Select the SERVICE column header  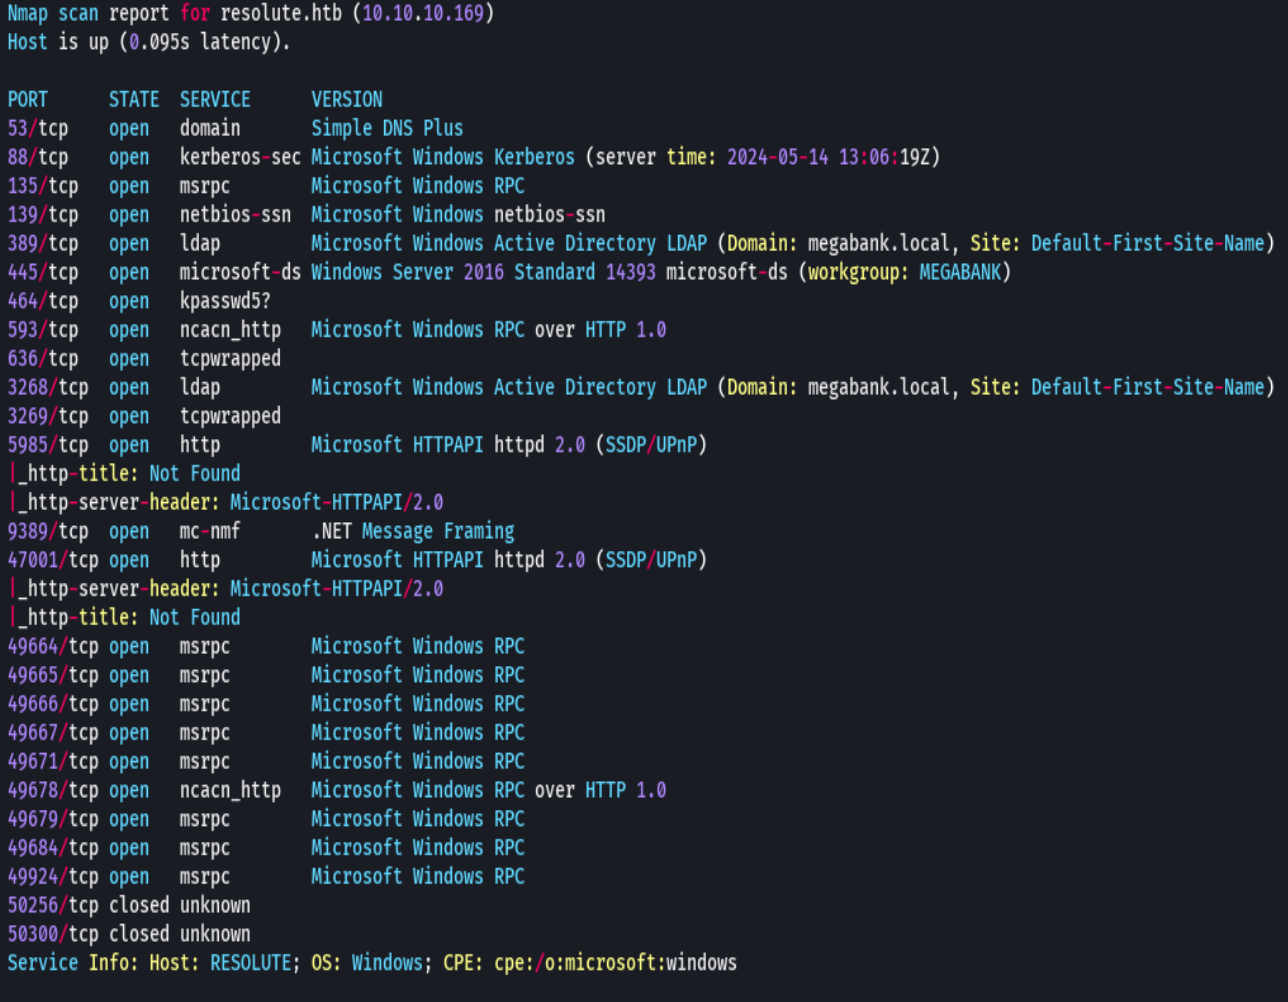214,99
